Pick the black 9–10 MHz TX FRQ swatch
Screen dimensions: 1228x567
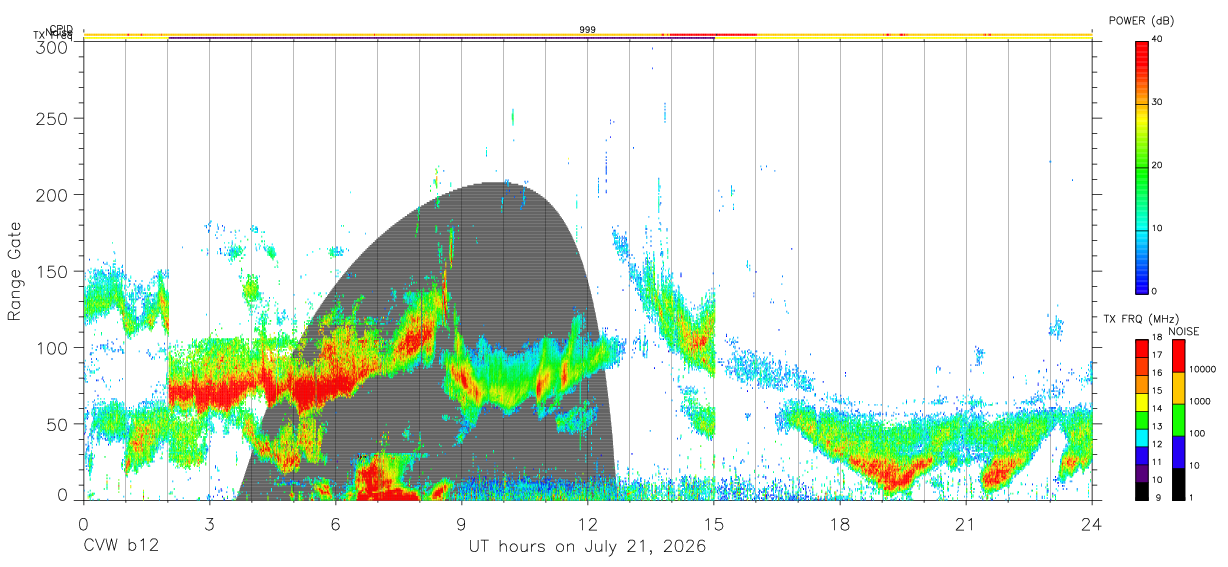click(x=1142, y=491)
